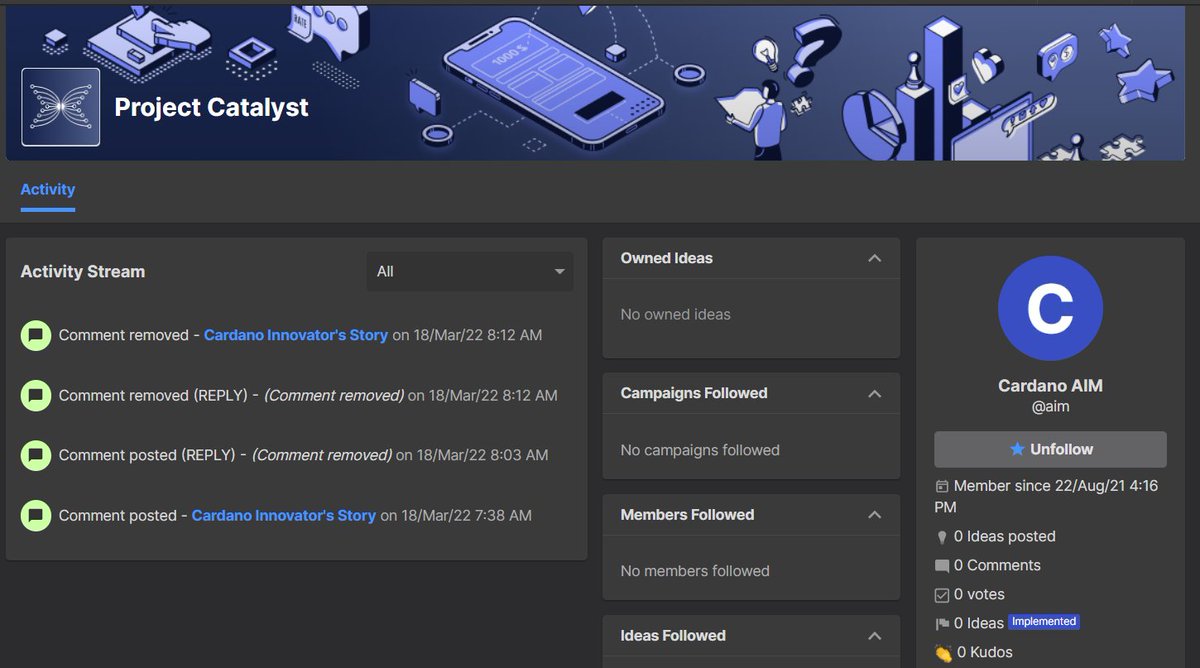Click the clapping hands Kudos icon

click(x=943, y=653)
